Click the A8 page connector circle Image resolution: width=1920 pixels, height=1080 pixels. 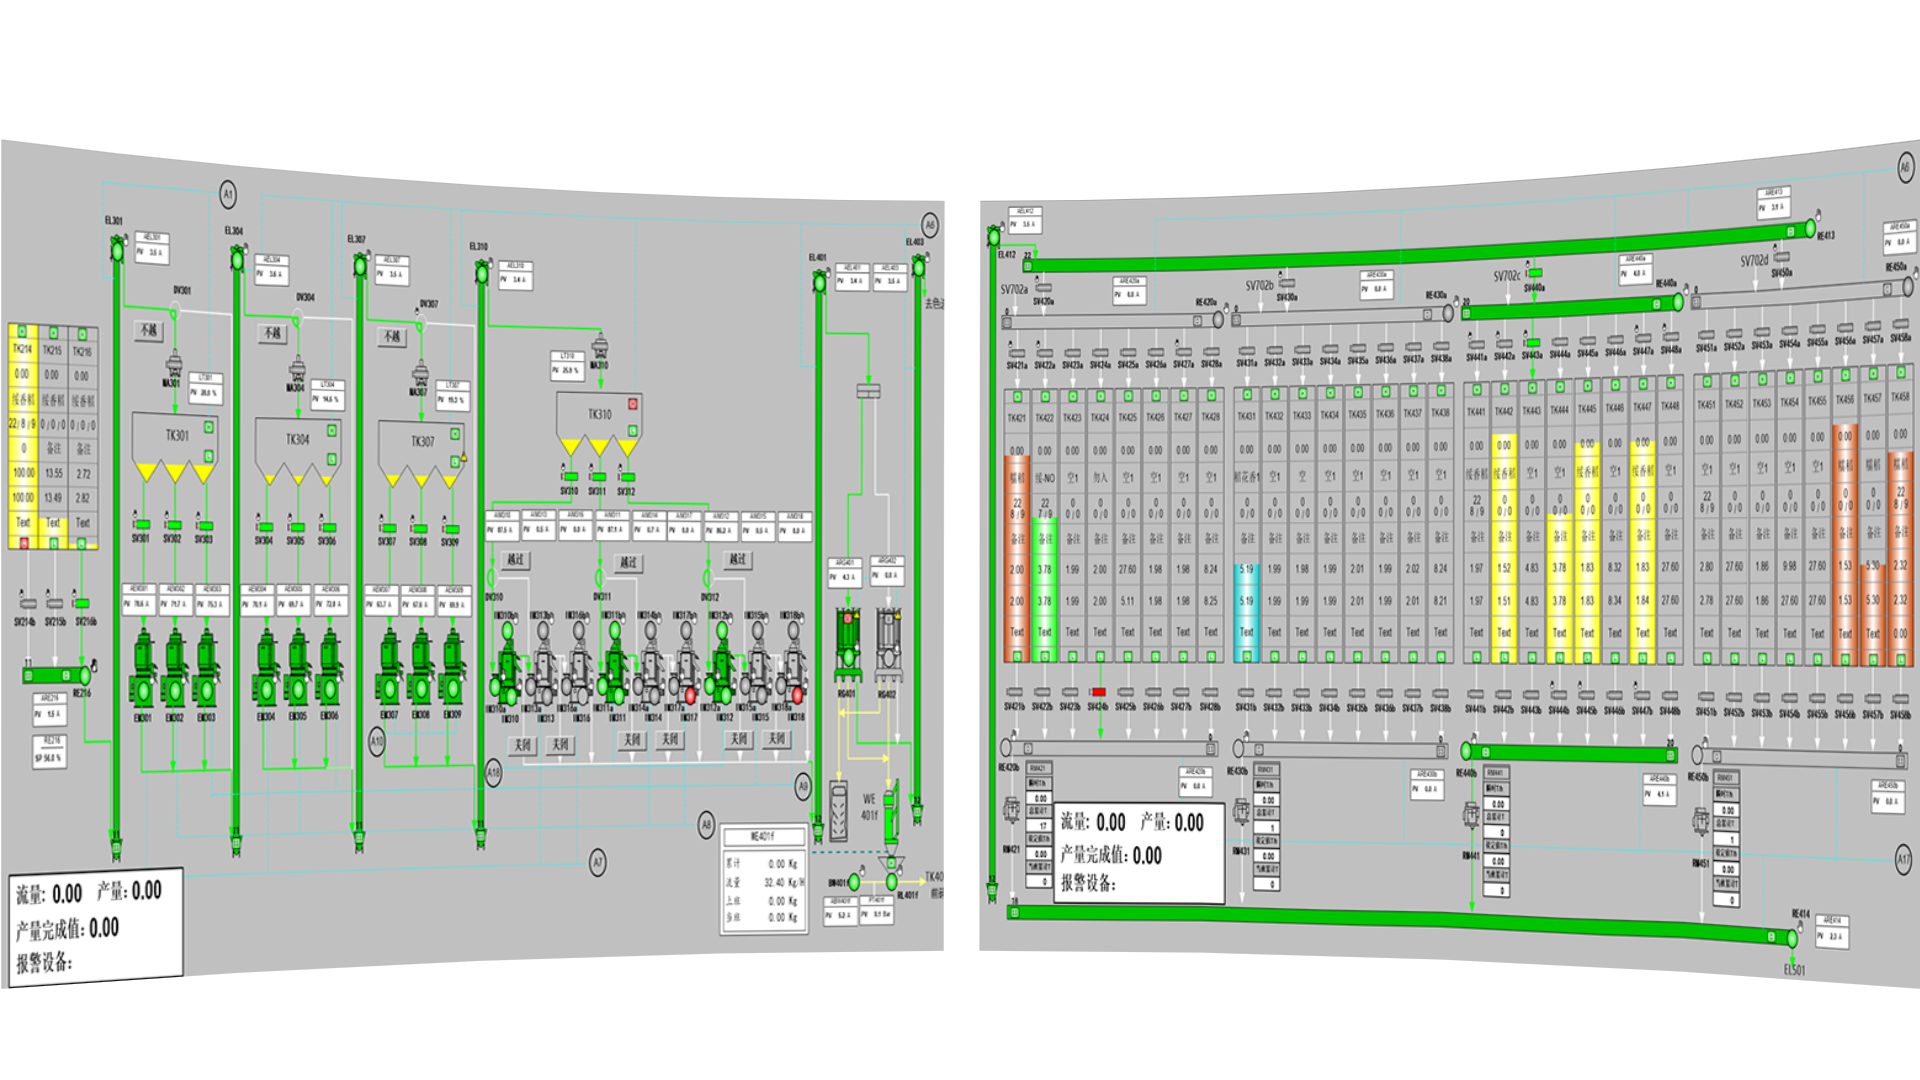[x=706, y=825]
